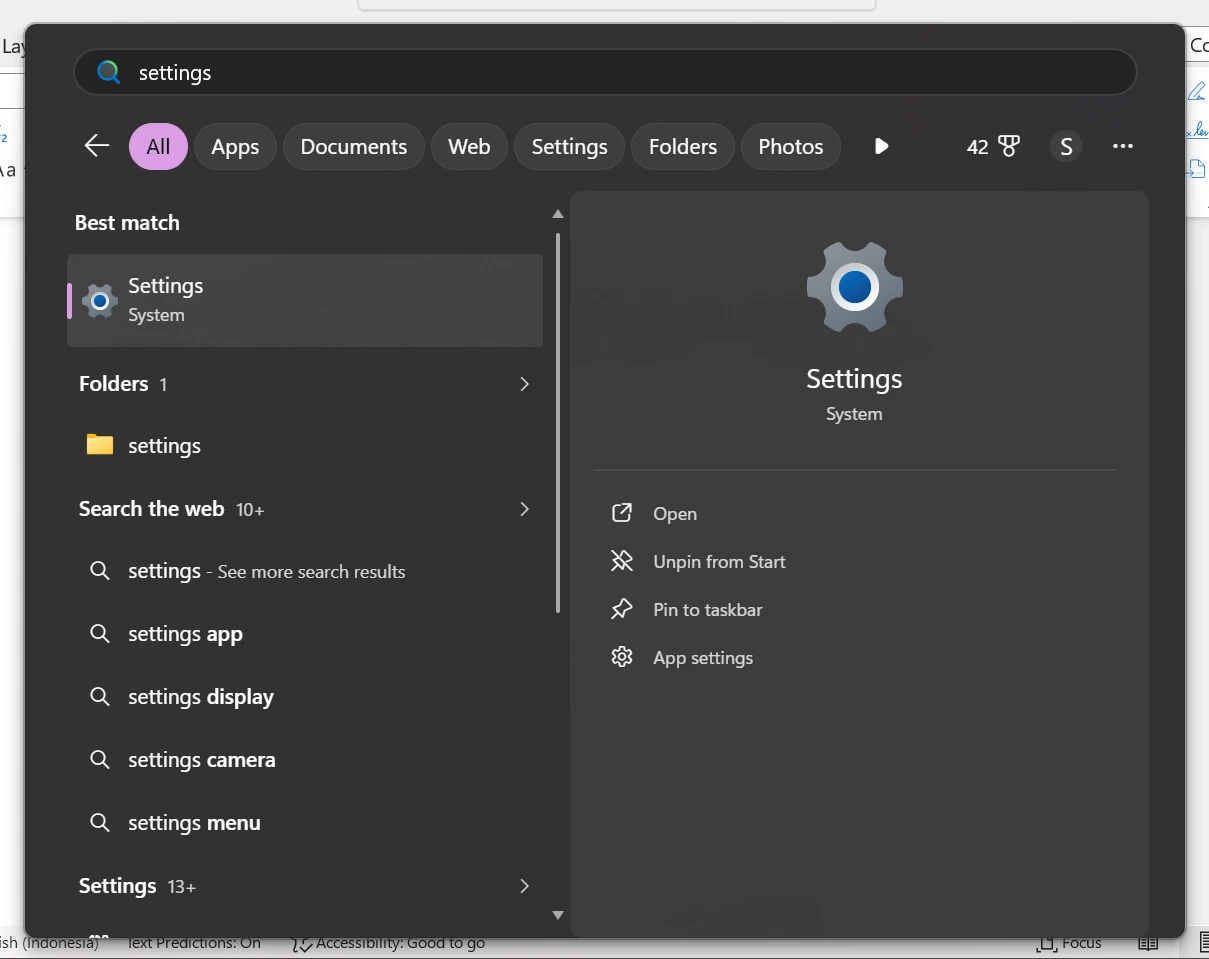Open App settings for Settings
The image size is (1209, 959).
[x=703, y=658]
